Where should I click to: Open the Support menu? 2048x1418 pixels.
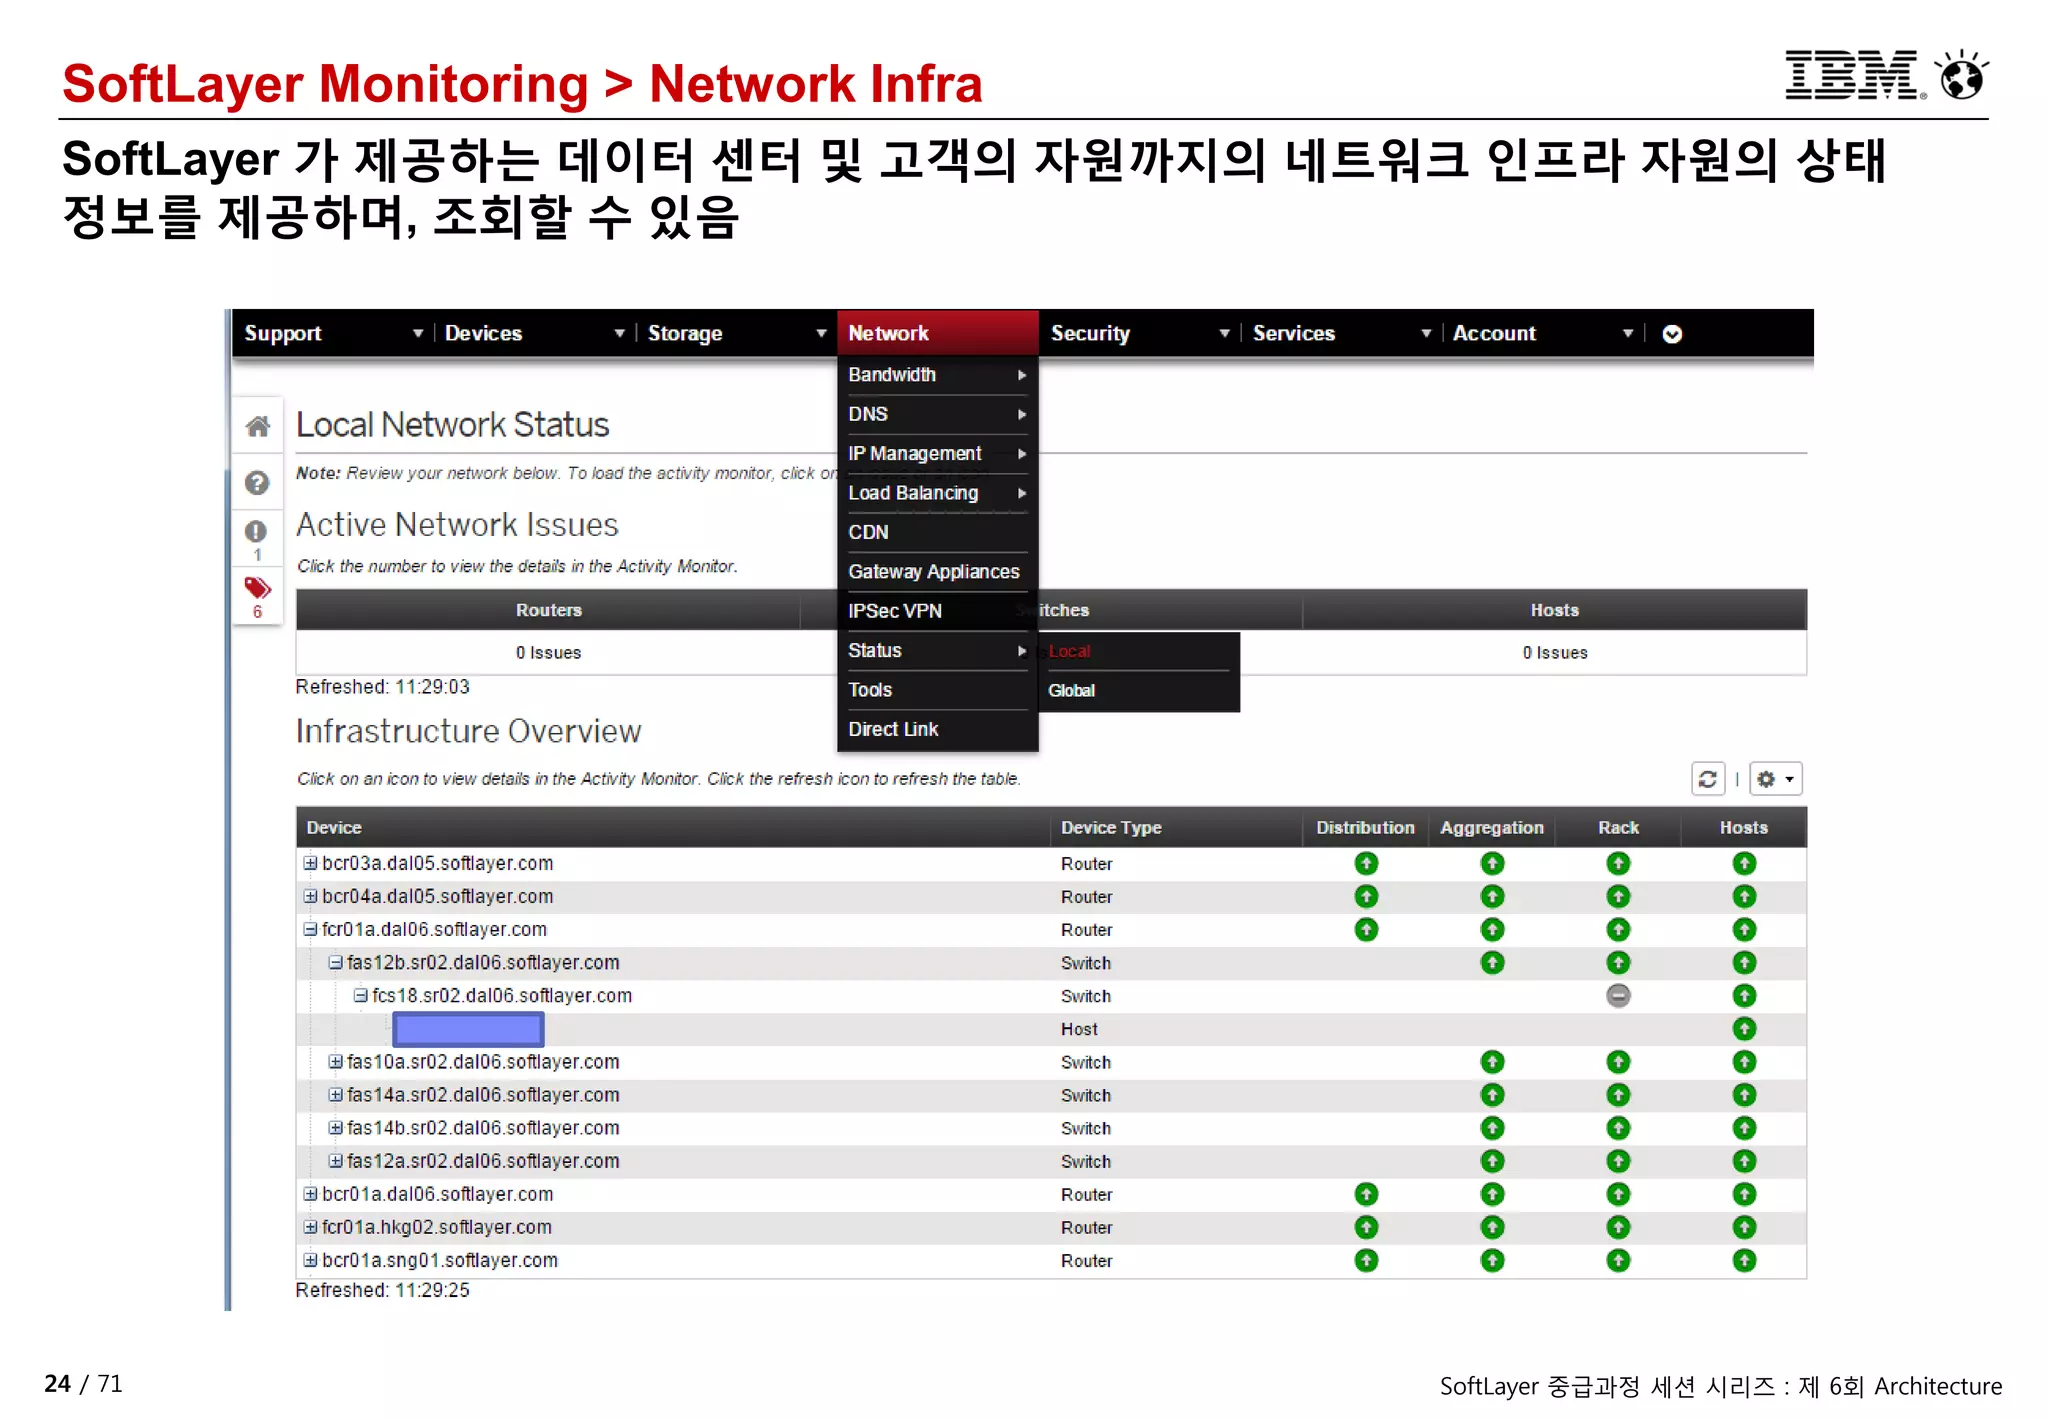(x=333, y=333)
